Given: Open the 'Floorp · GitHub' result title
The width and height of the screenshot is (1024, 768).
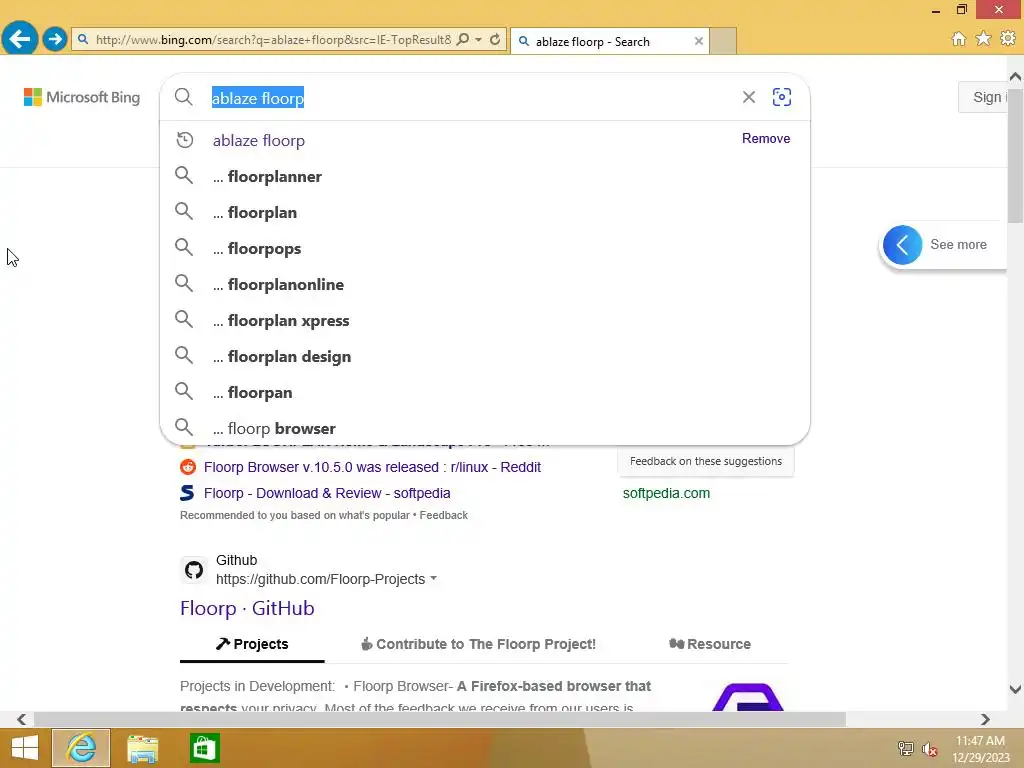Looking at the screenshot, I should [247, 608].
